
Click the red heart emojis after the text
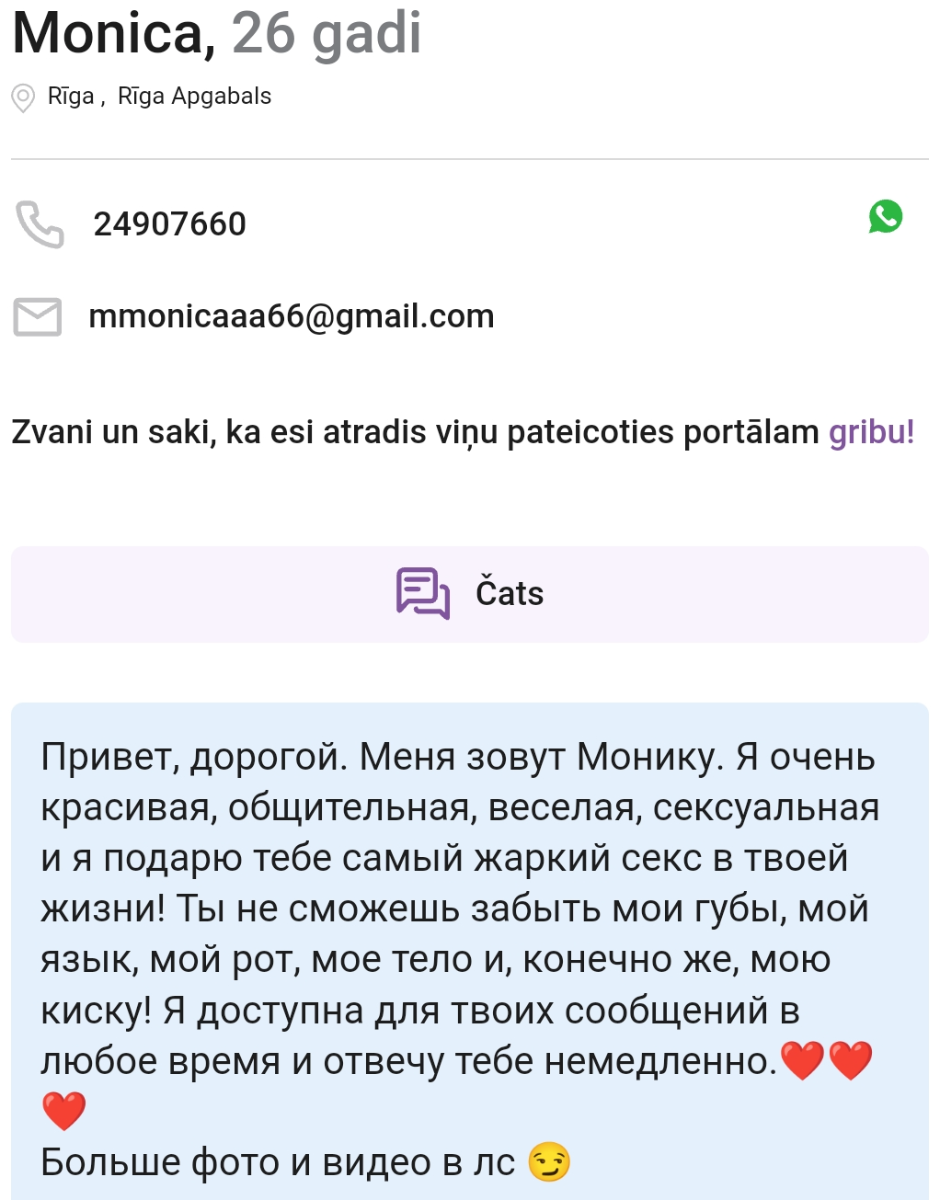826,1060
